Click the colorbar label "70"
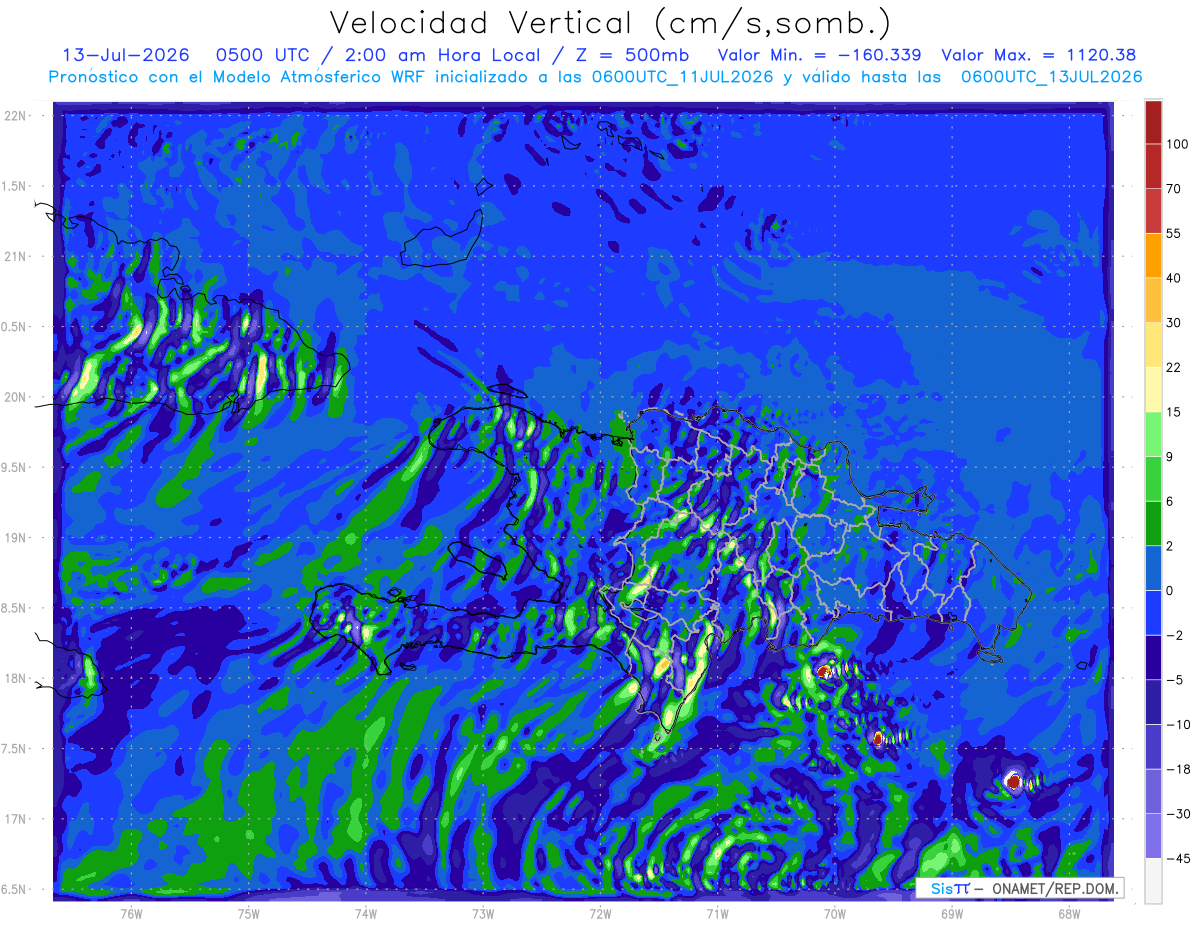Image resolution: width=1200 pixels, height=927 pixels. [1174, 189]
